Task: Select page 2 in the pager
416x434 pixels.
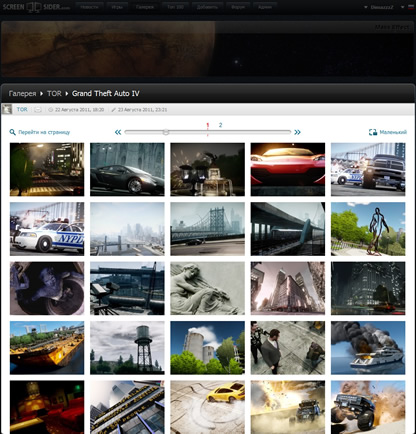Action: point(220,125)
